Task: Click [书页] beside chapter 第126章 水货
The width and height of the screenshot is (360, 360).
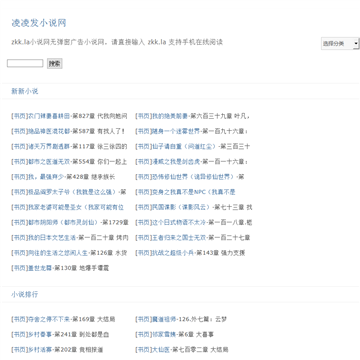Action: tap(19, 253)
